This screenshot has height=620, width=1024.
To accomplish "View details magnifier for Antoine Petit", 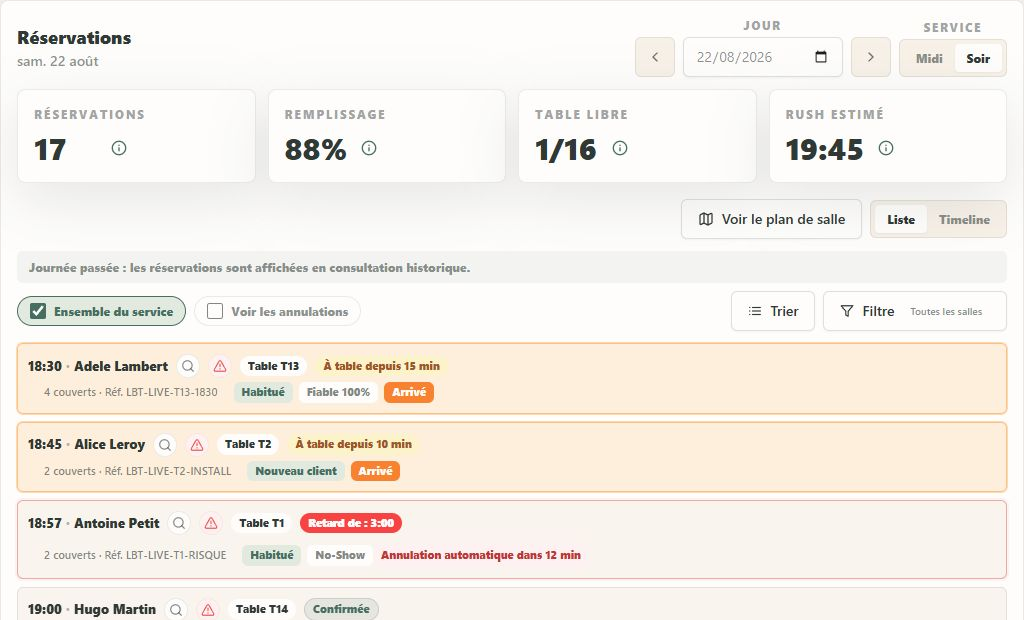I will (179, 523).
